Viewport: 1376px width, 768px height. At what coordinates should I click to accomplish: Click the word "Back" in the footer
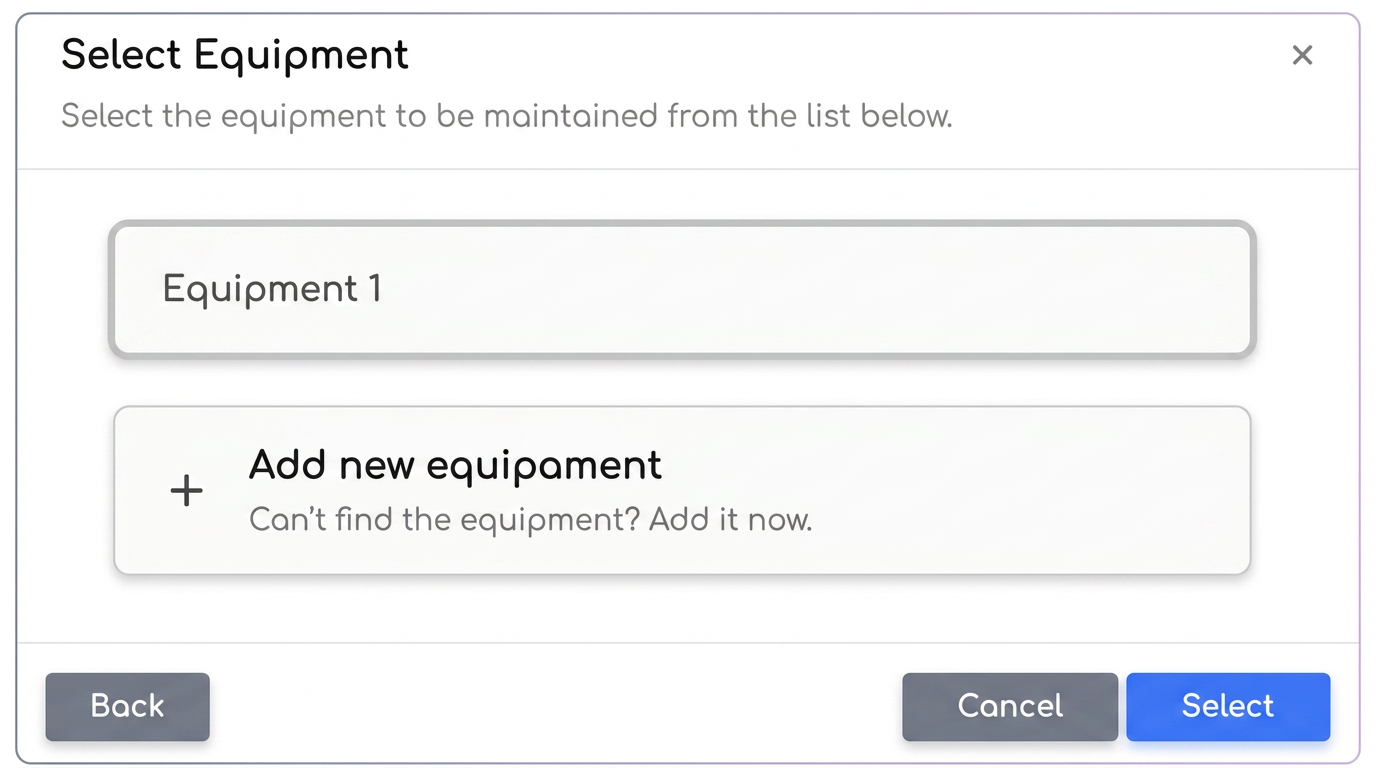click(127, 706)
